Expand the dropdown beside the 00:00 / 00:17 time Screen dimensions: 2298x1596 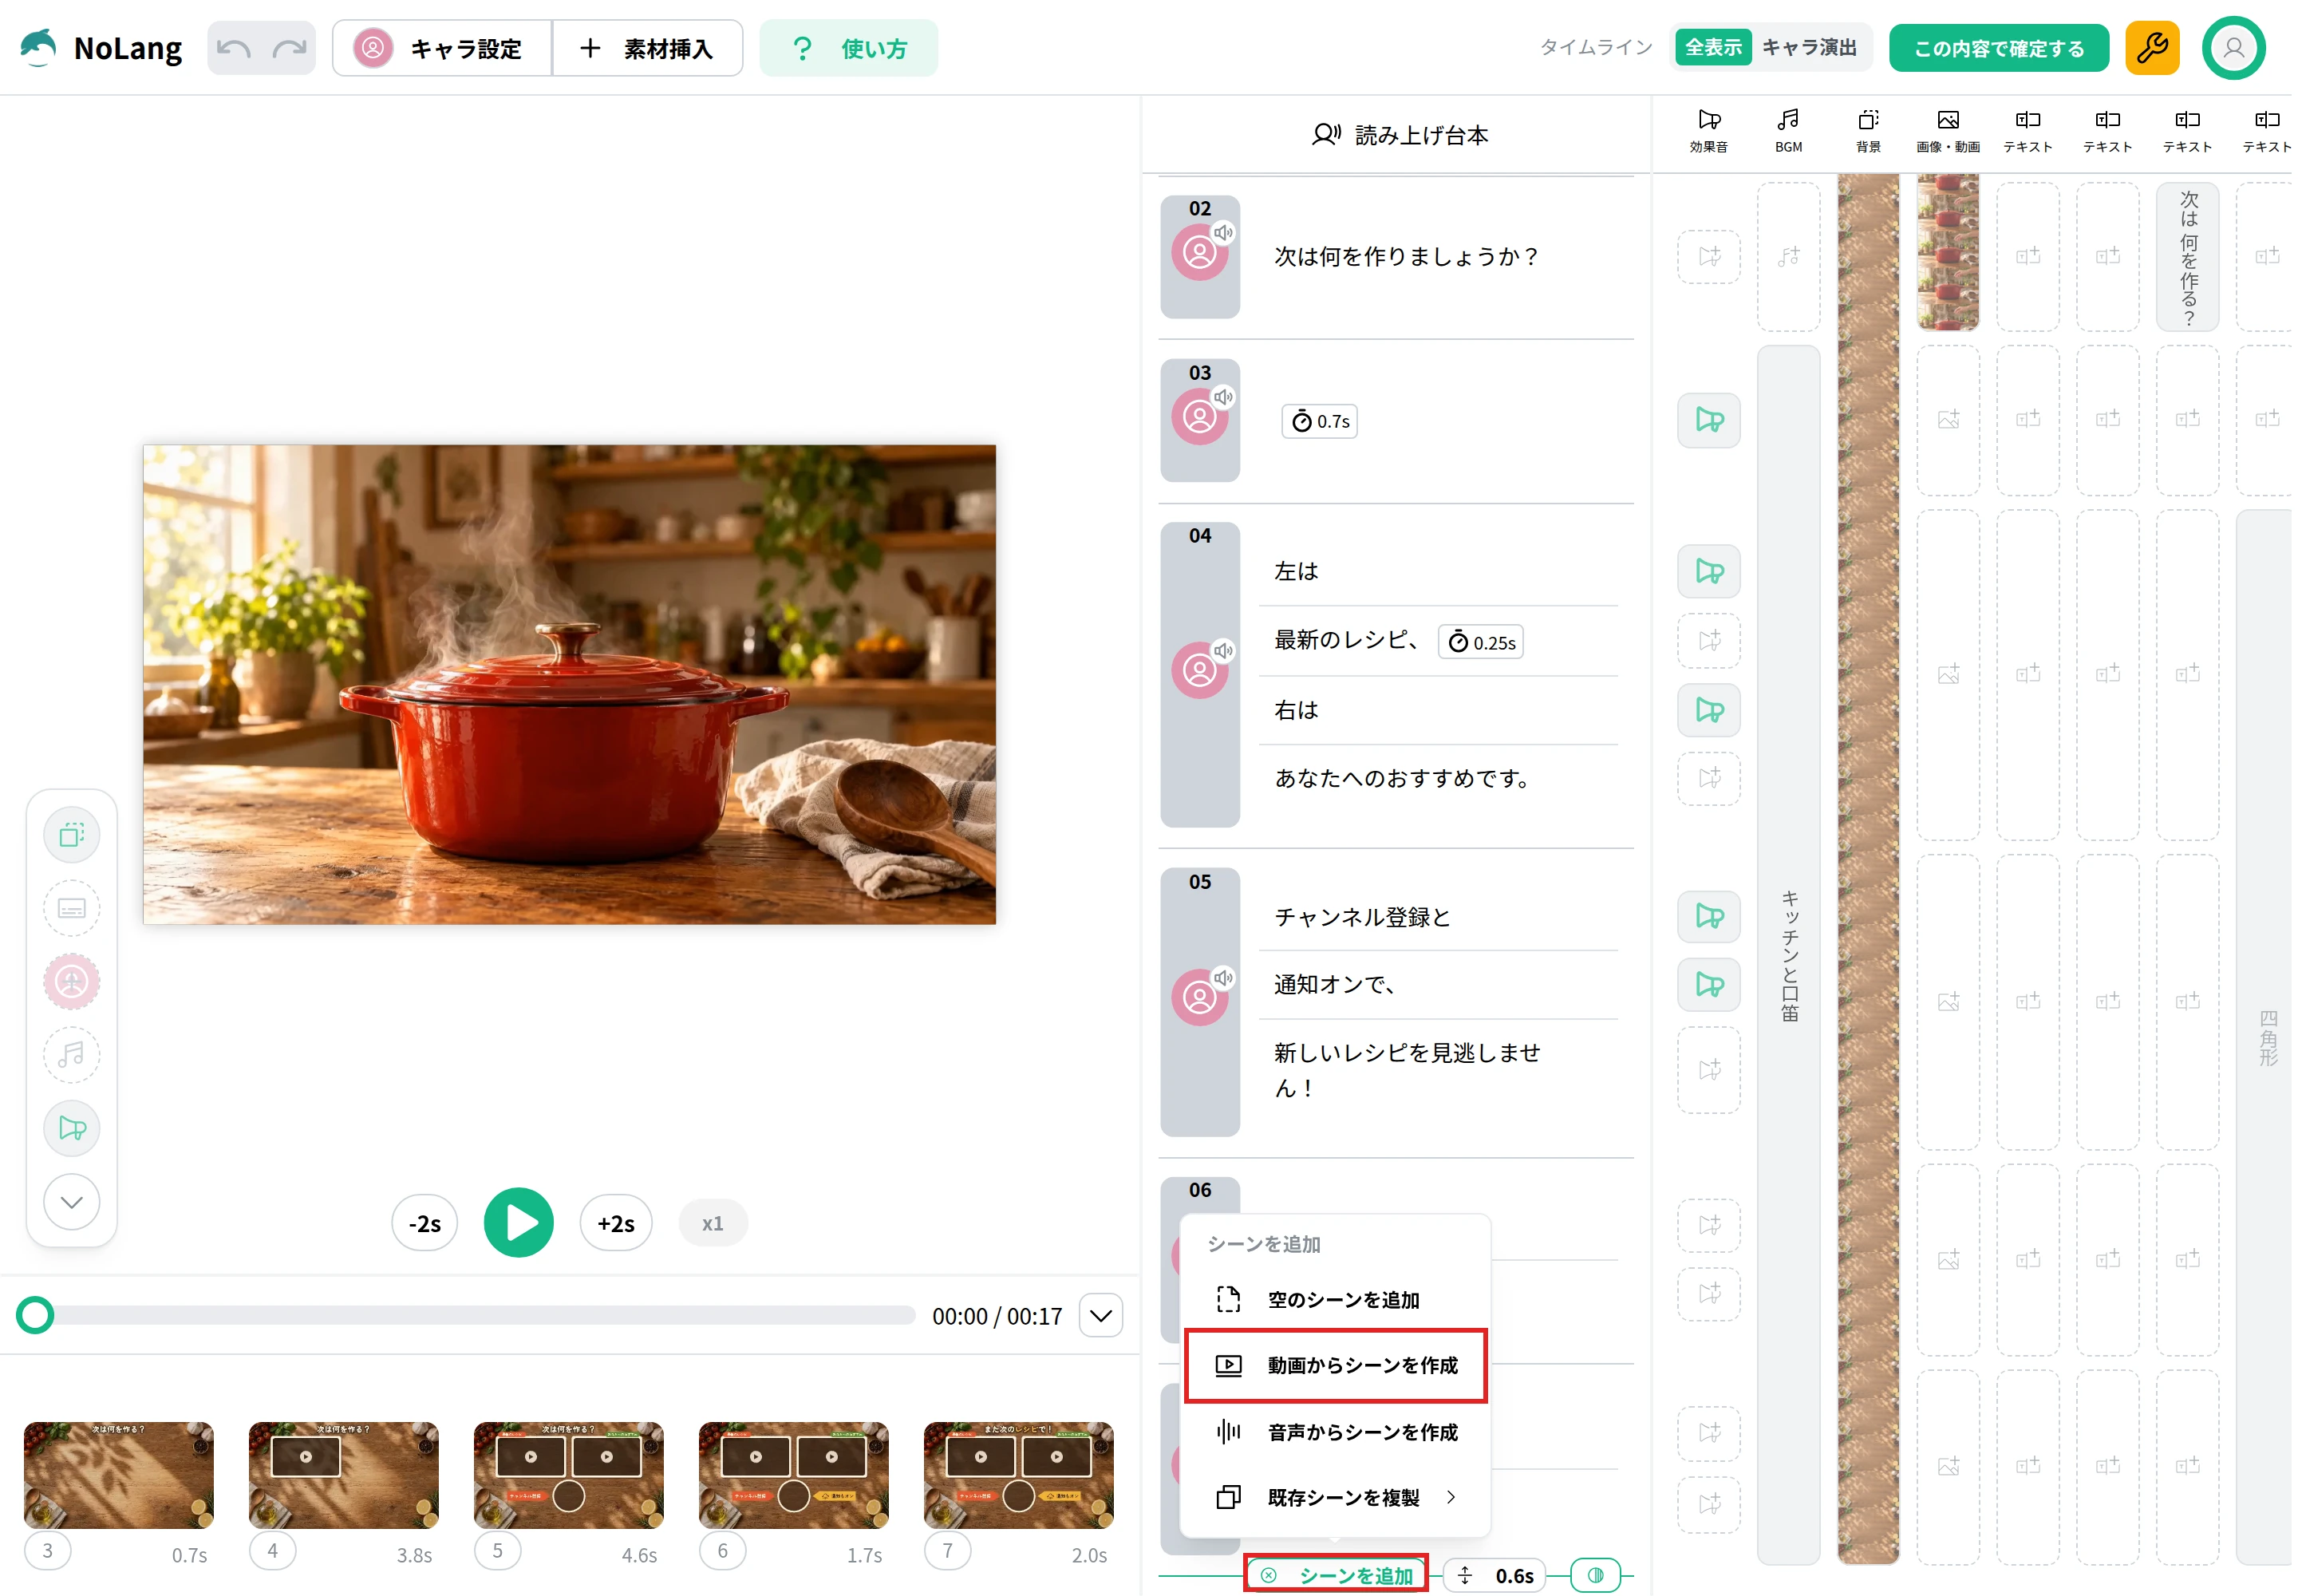(1100, 1316)
